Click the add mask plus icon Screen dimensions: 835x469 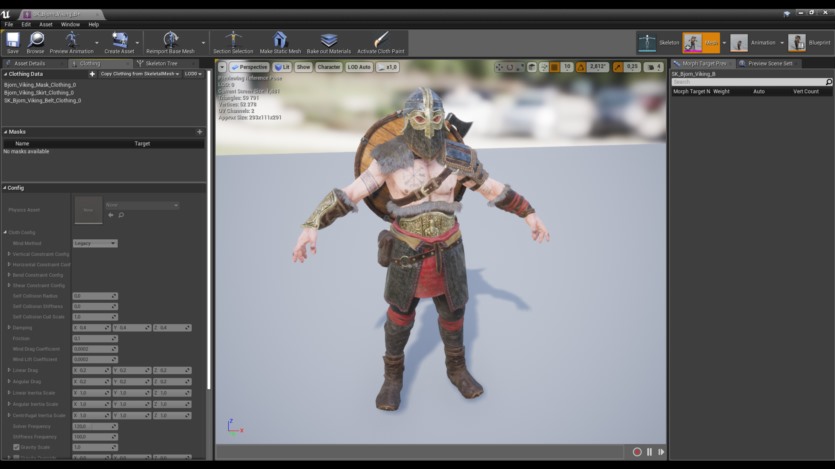pos(200,131)
